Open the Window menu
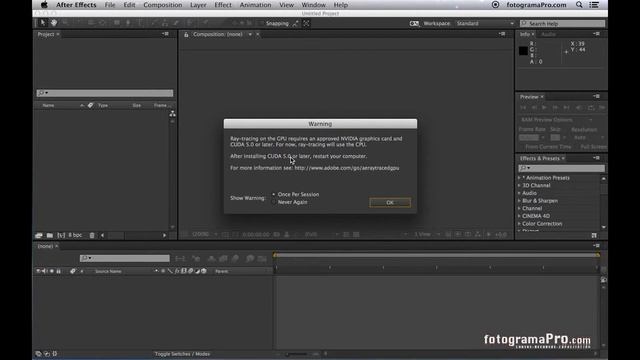Image resolution: width=640 pixels, height=360 pixels. (x=313, y=5)
